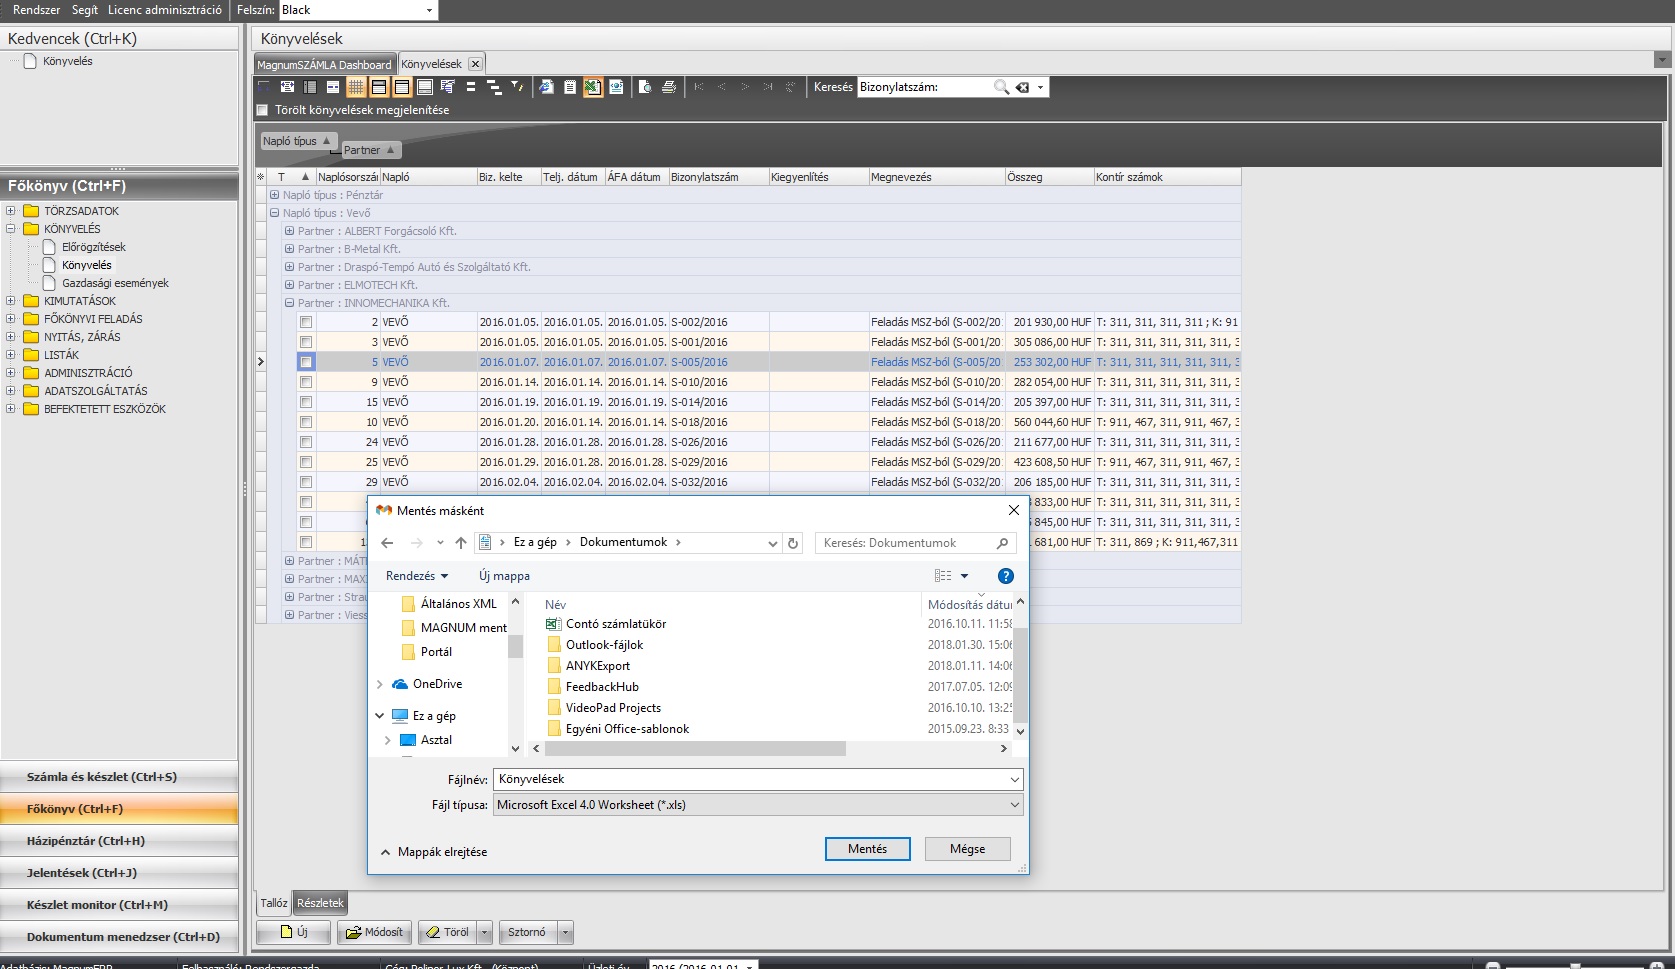This screenshot has height=969, width=1675.
Task: Check the box for entry S-010/2016
Action: pyautogui.click(x=306, y=382)
